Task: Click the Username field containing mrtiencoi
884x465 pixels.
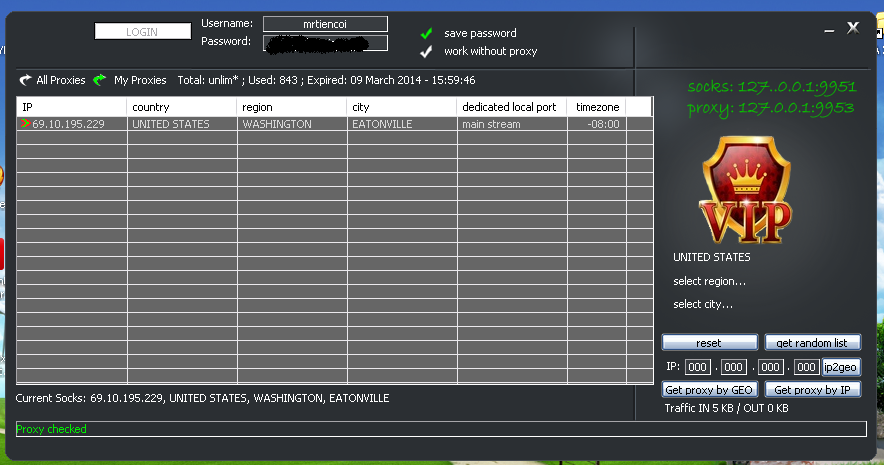Action: (325, 24)
